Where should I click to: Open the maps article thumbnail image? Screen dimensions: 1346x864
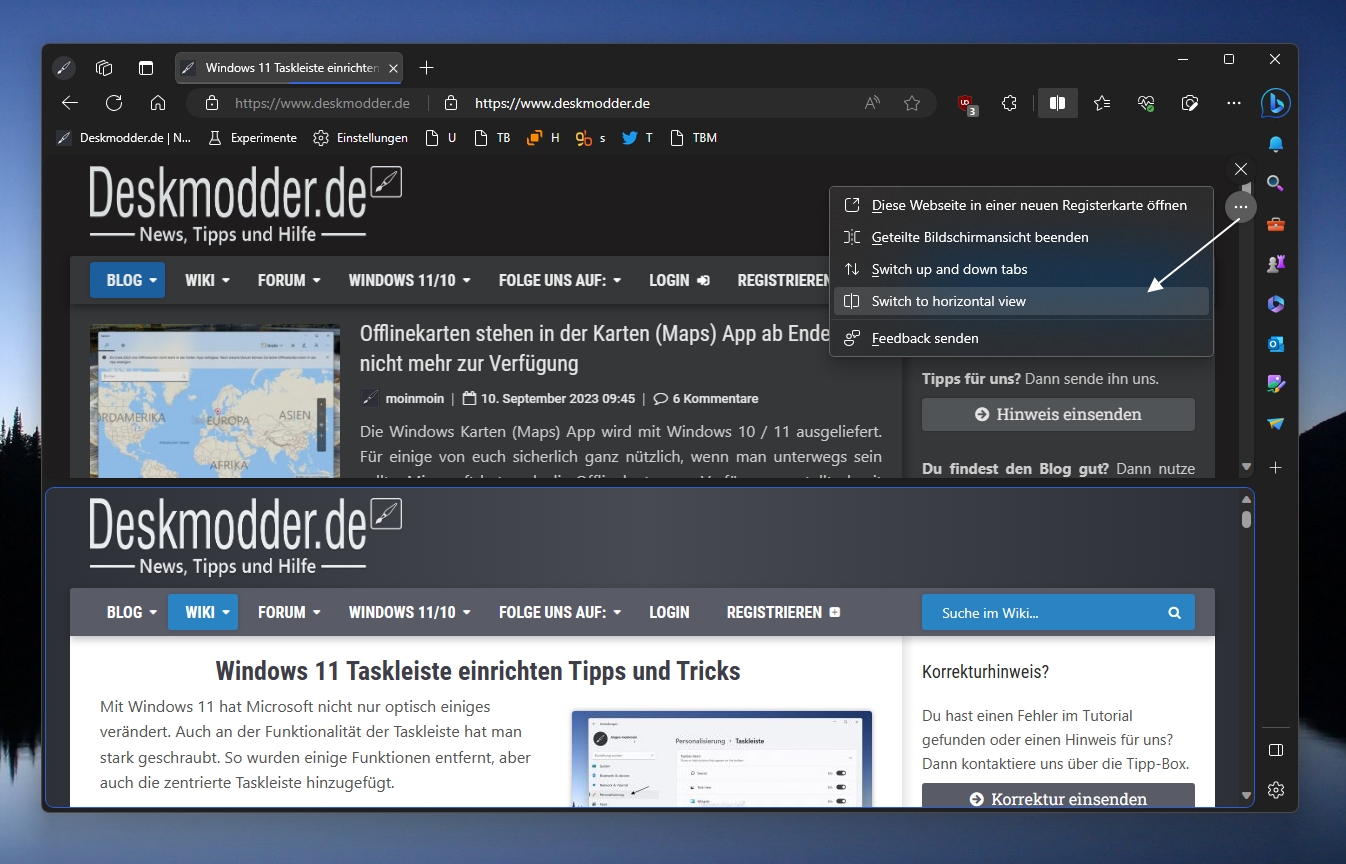215,400
